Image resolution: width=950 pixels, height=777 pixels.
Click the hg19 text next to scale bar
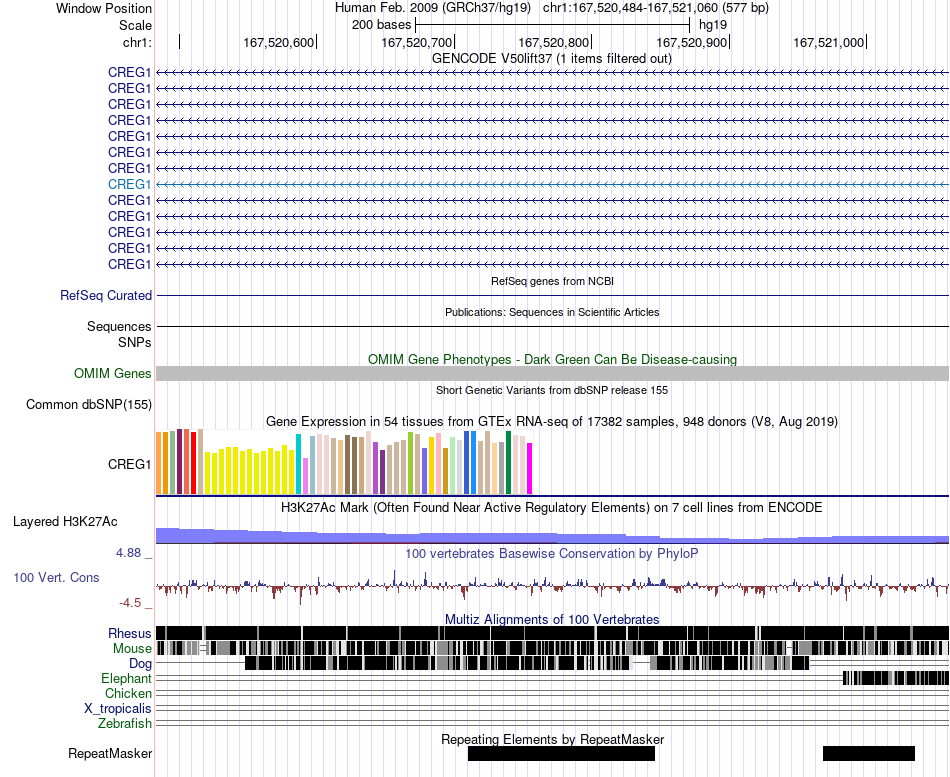pos(712,25)
